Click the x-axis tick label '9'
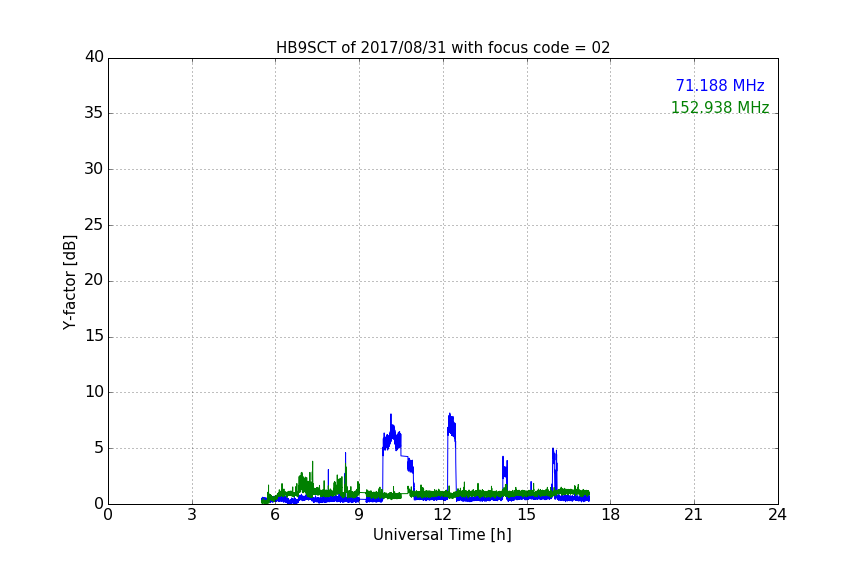This screenshot has width=864, height=576. (359, 515)
